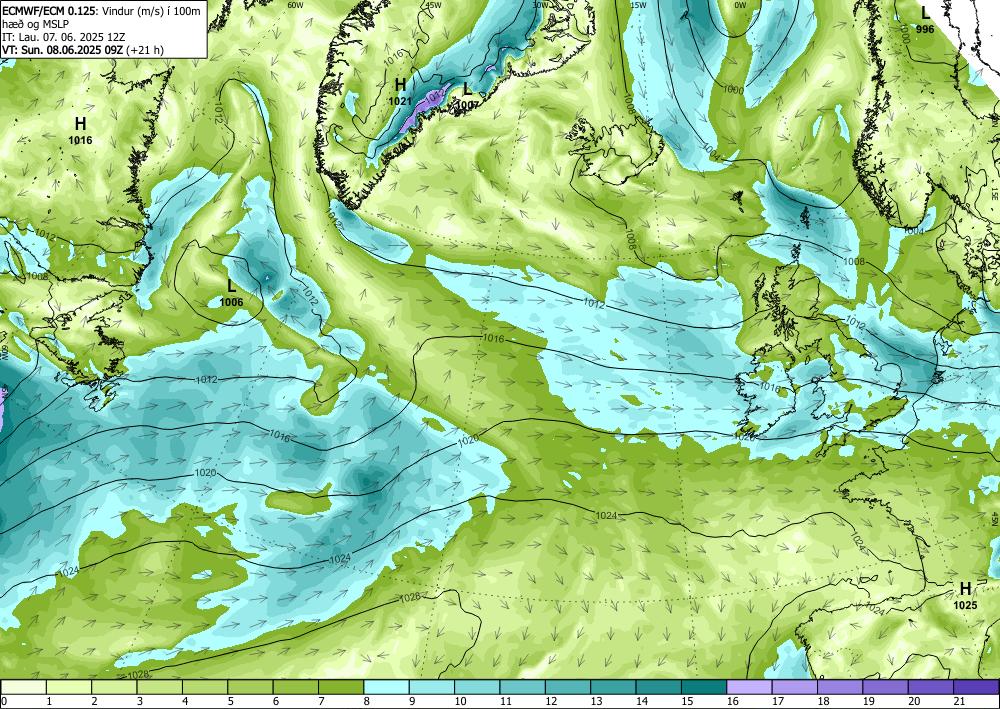The width and height of the screenshot is (1000, 709).
Task: Click the '45W' longitude label
Action: [434, 5]
